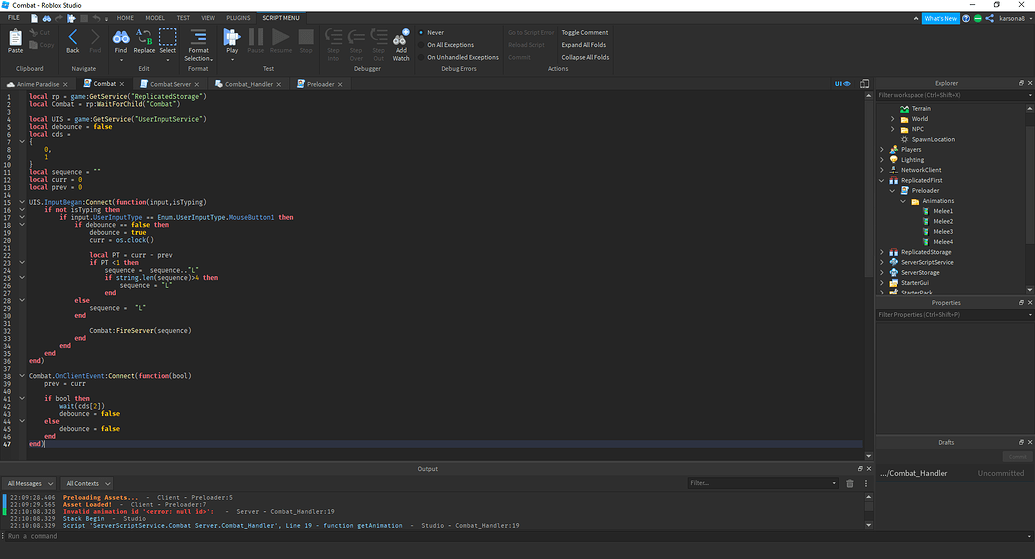The image size is (1035, 559).
Task: Click the Add Watch icon
Action: (x=401, y=36)
